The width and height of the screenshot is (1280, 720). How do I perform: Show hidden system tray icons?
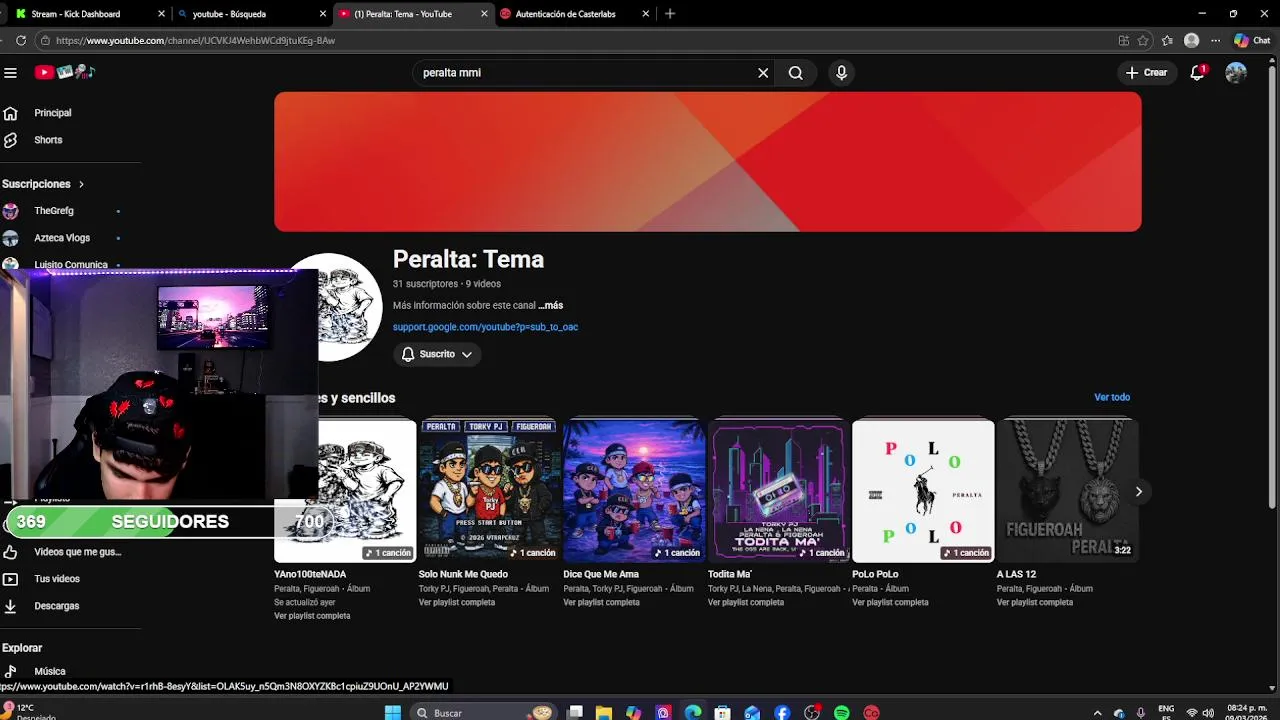pyautogui.click(x=1097, y=713)
